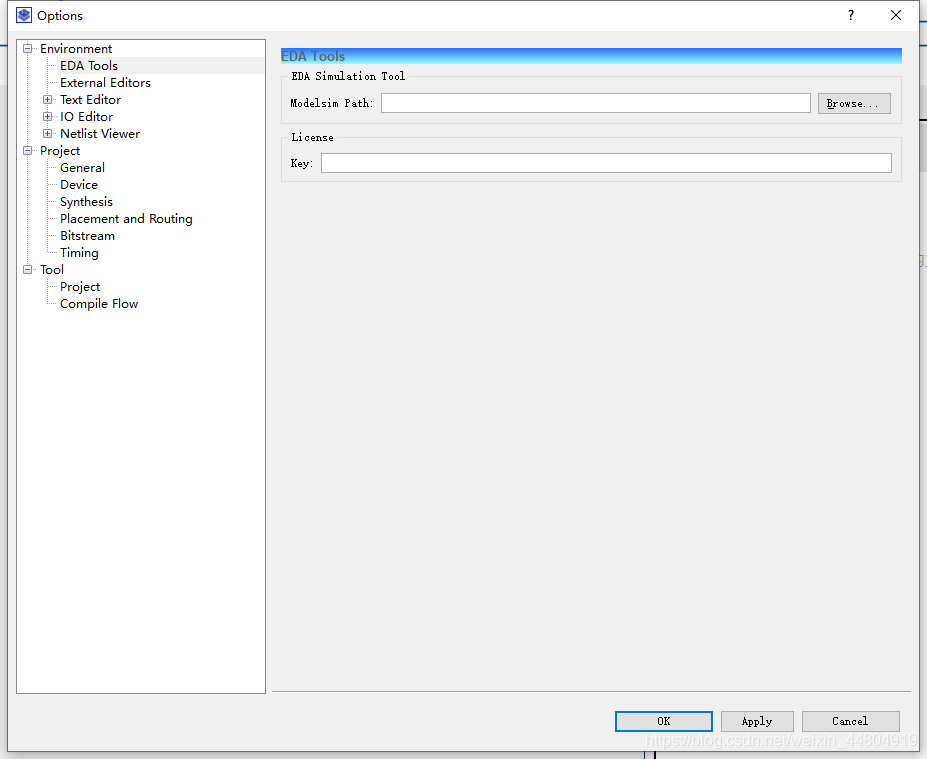The width and height of the screenshot is (927, 759).
Task: Expand the Netlist Viewer node
Action: (47, 134)
